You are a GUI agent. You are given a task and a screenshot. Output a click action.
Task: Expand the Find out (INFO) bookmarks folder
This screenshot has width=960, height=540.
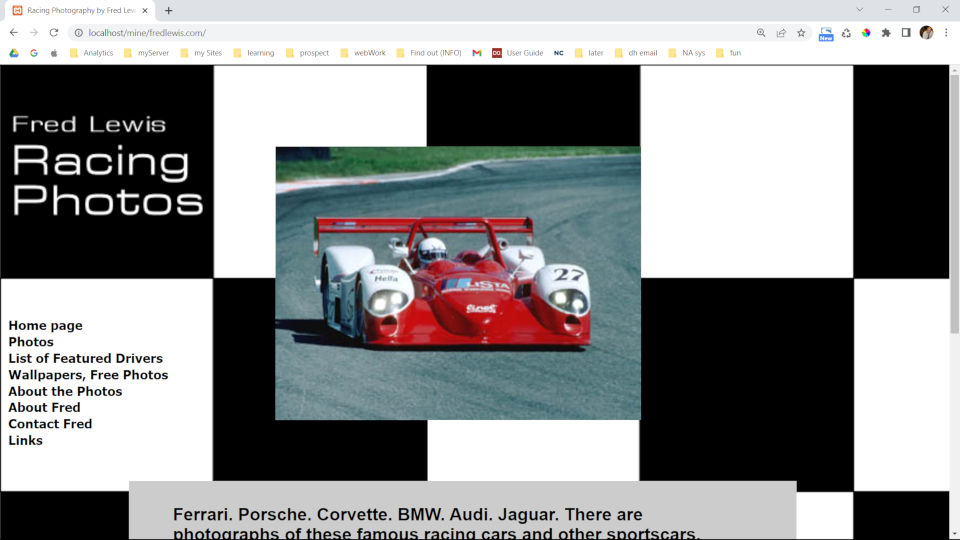click(429, 53)
